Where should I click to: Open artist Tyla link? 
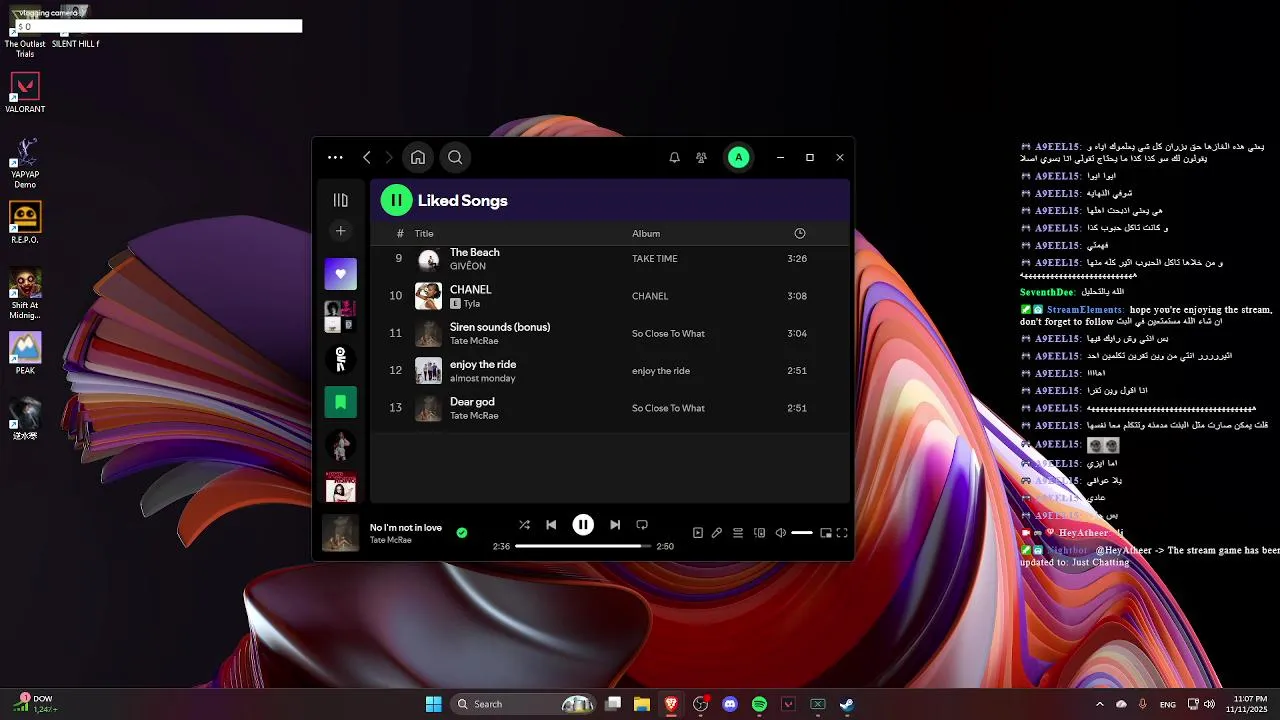click(472, 304)
